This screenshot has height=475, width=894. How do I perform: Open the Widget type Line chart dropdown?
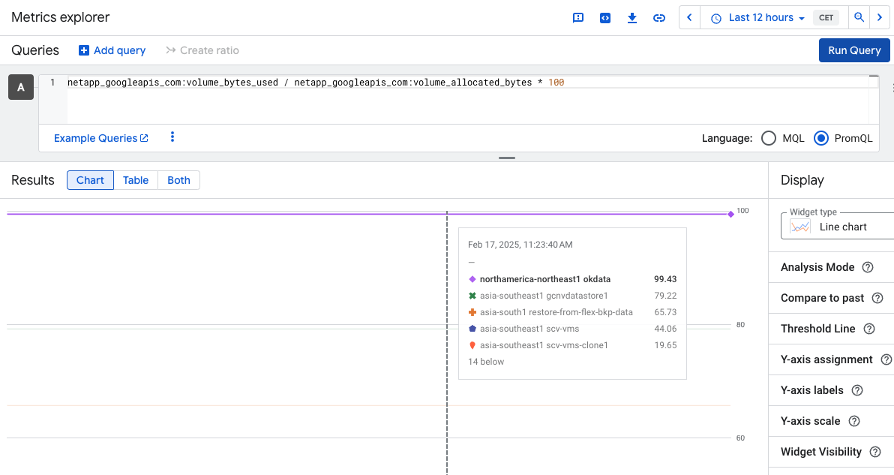tap(838, 225)
